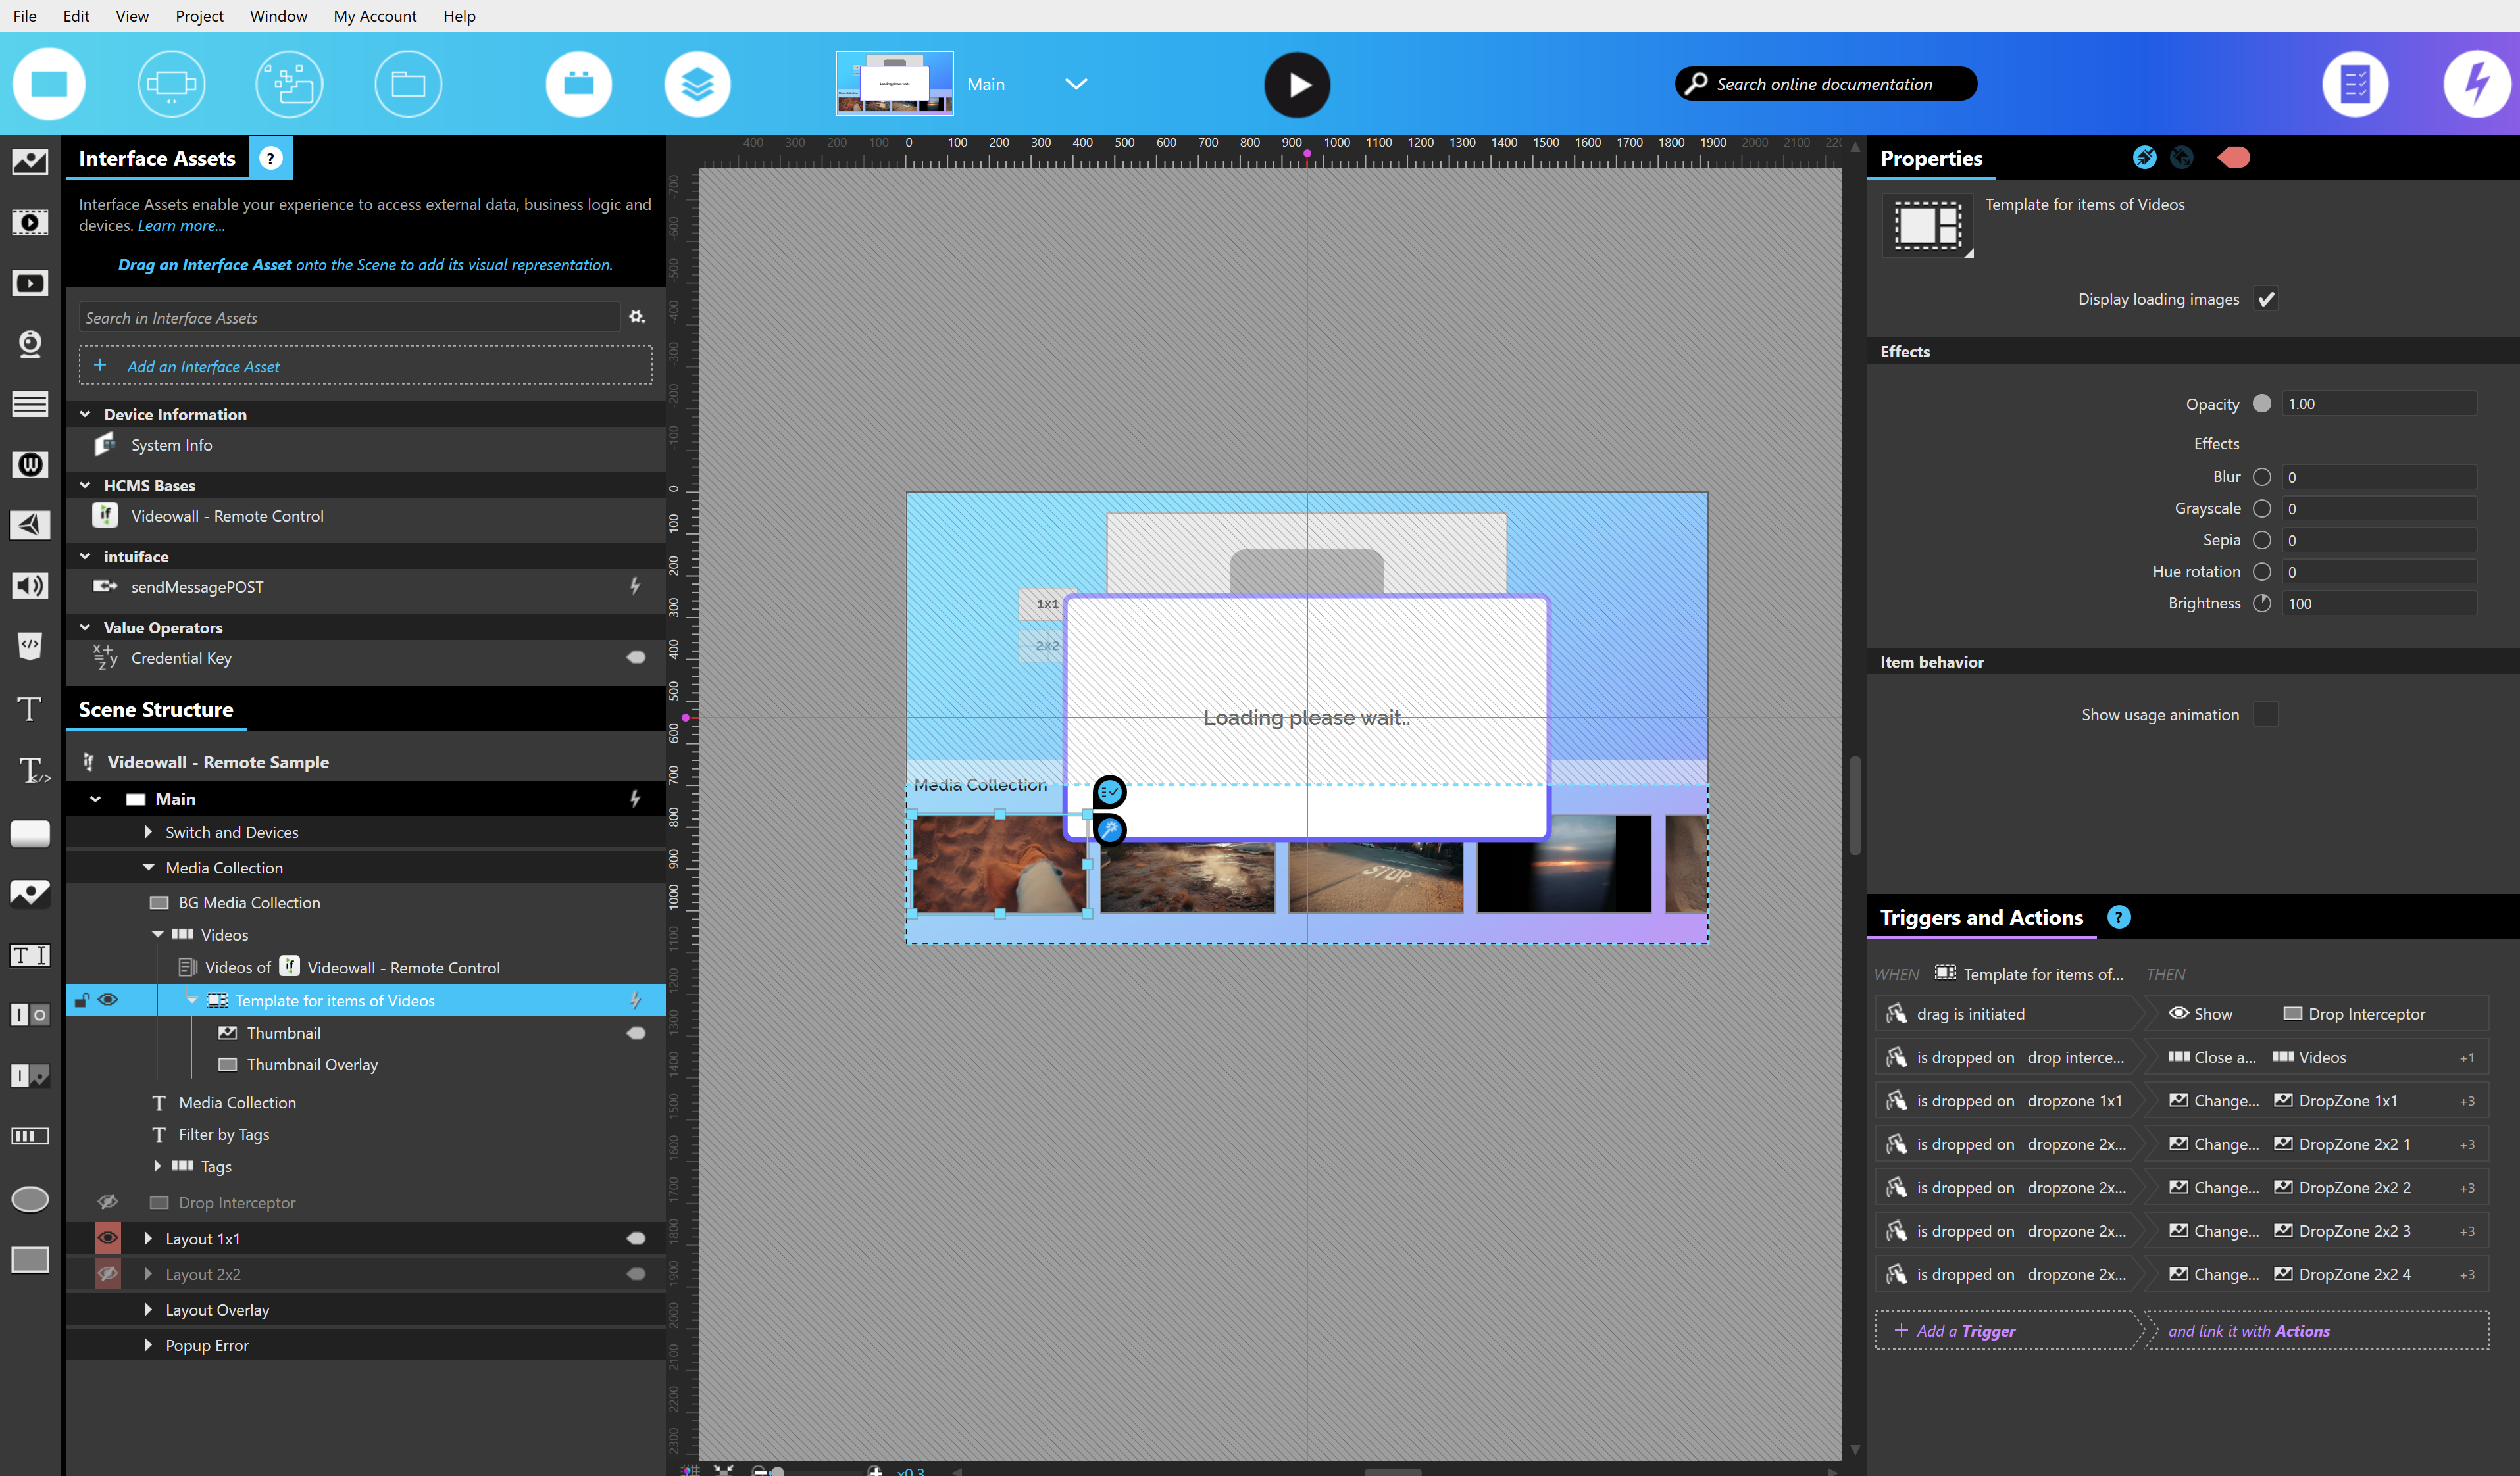Click the binding toggle on Thumbnail row

click(x=636, y=1033)
